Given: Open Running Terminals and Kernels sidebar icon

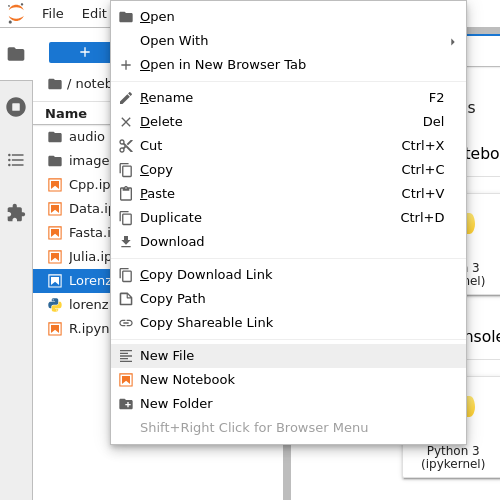Looking at the screenshot, I should pos(16,107).
